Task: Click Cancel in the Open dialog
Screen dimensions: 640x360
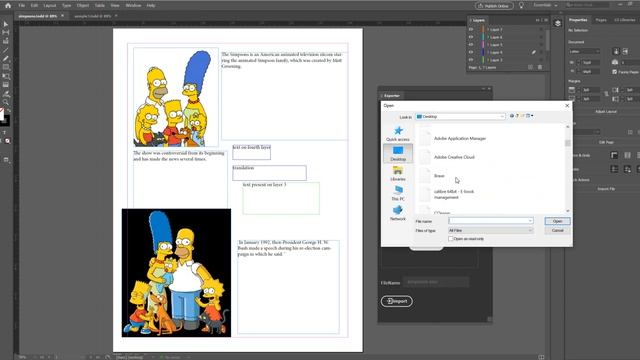Action: pyautogui.click(x=557, y=231)
